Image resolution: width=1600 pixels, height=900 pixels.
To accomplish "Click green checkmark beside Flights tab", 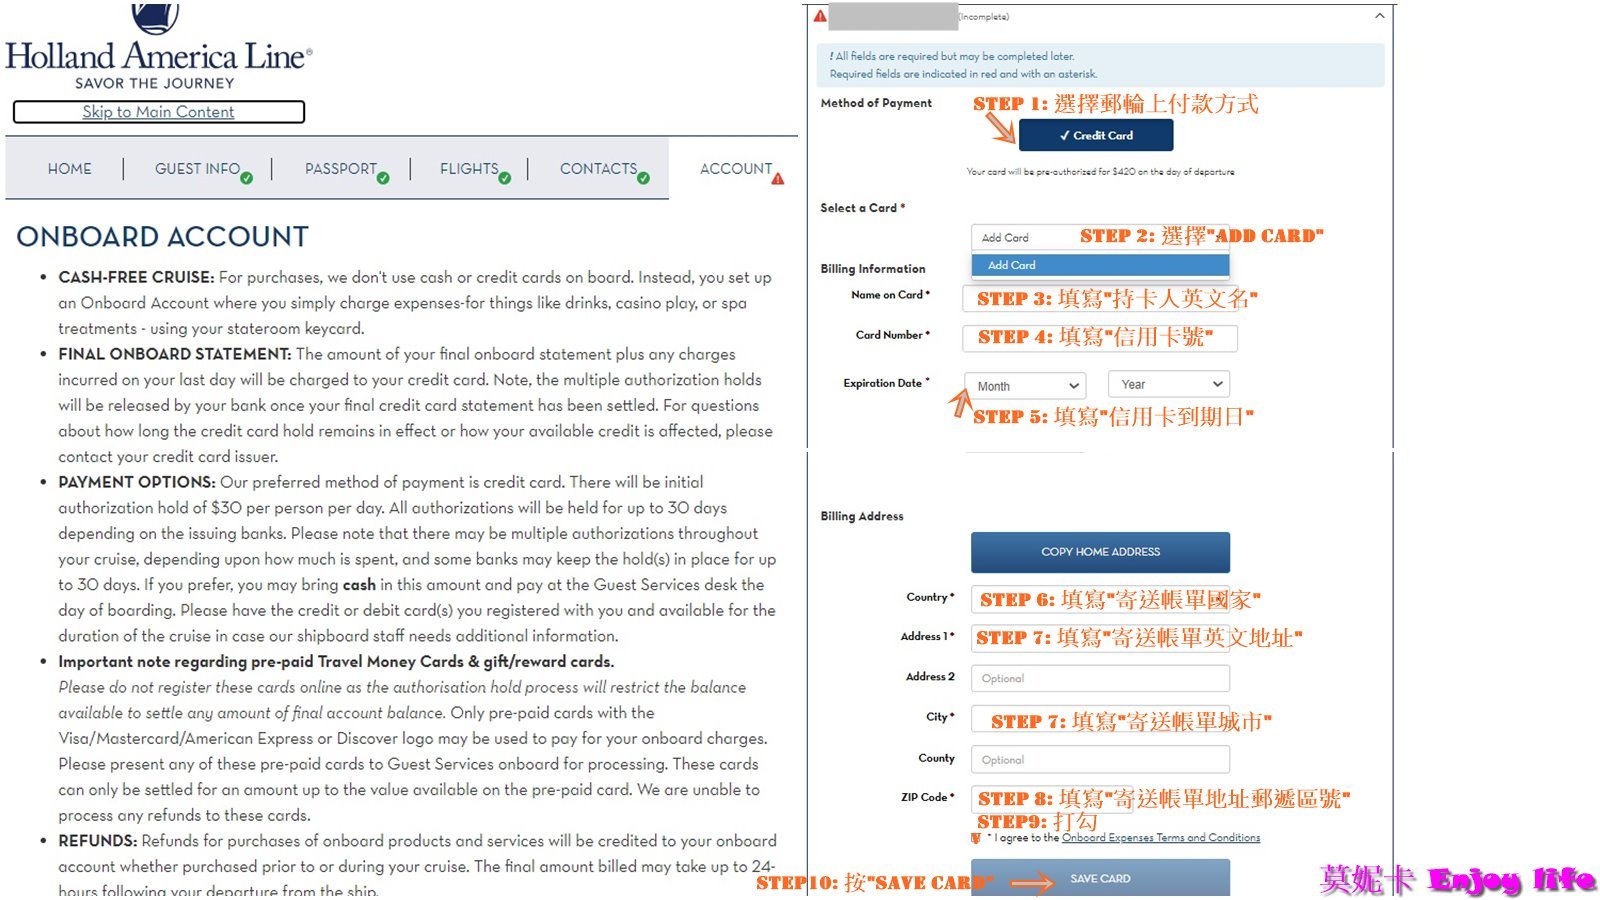I will point(504,178).
